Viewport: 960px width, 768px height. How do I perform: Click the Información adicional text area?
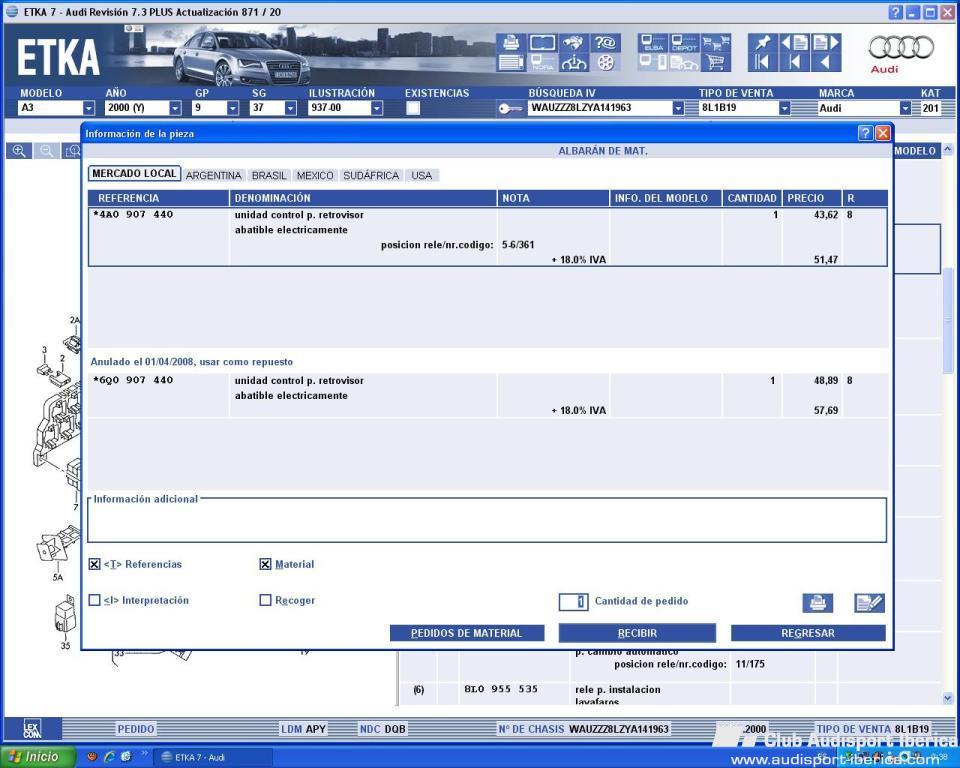pos(487,522)
